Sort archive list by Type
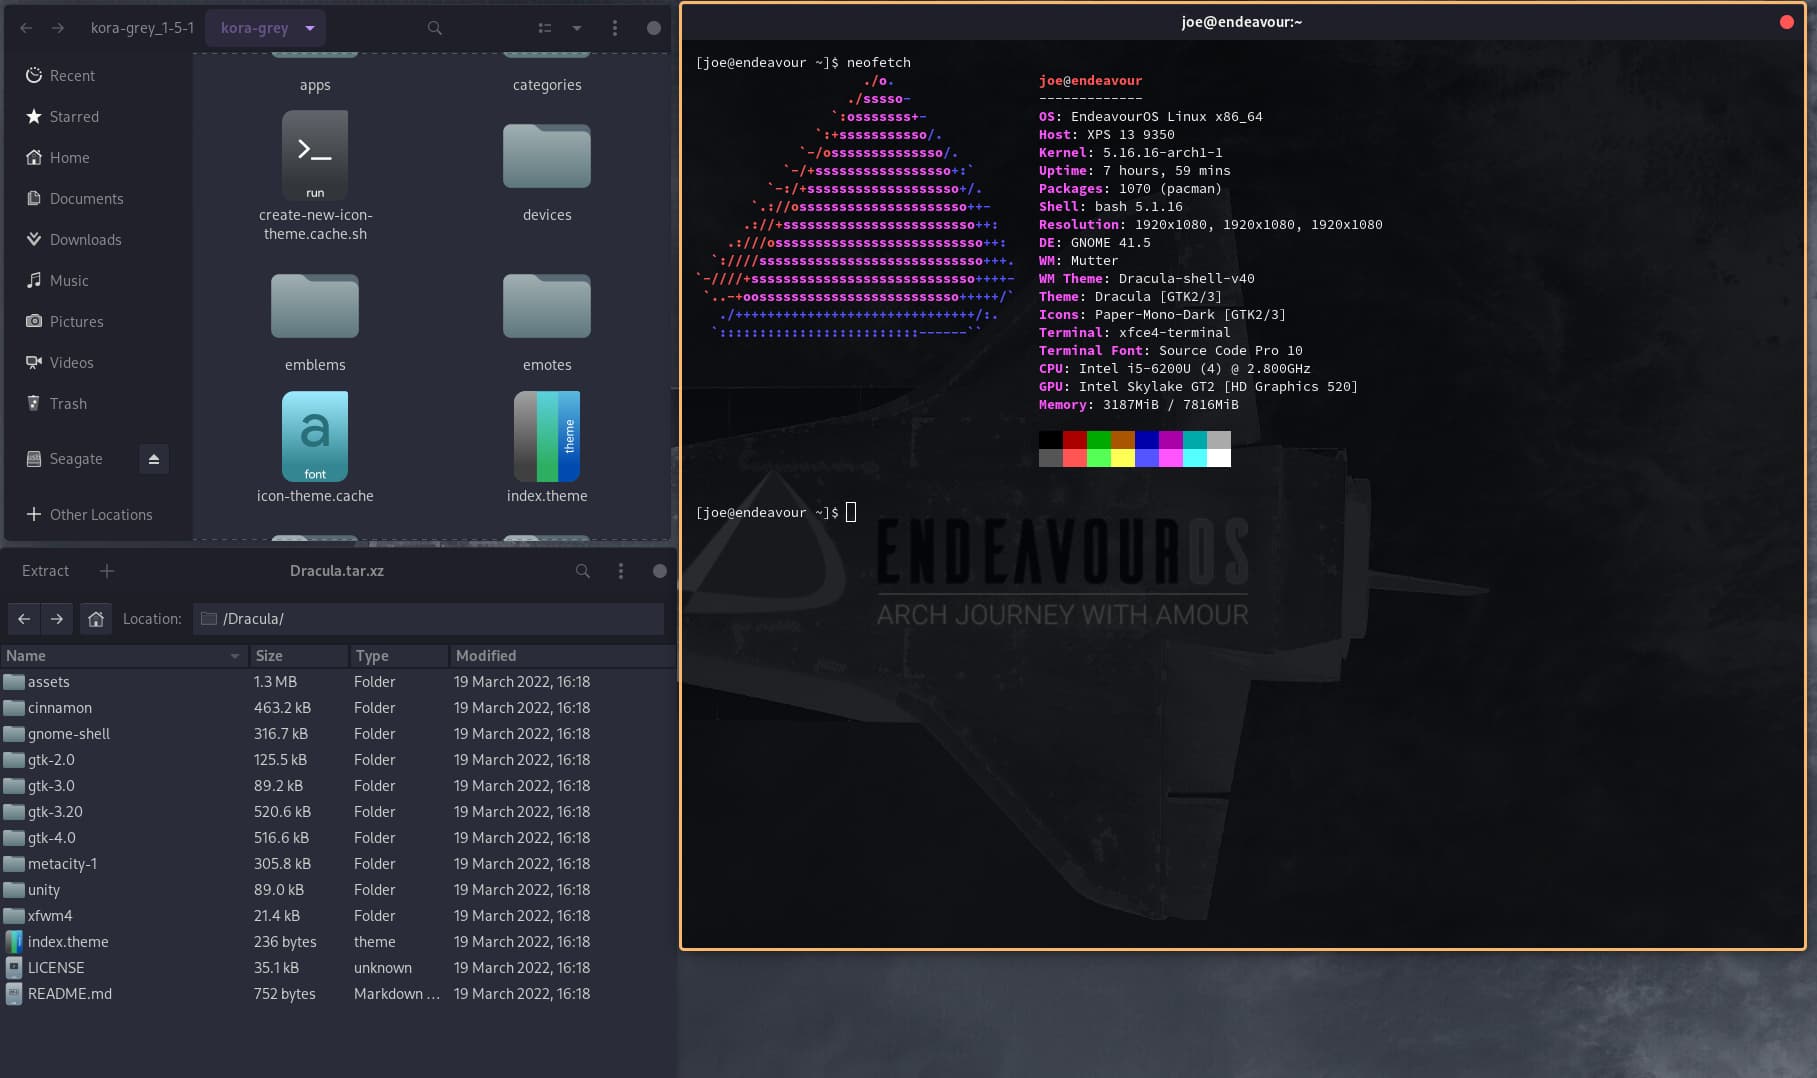1817x1078 pixels. (x=399, y=656)
